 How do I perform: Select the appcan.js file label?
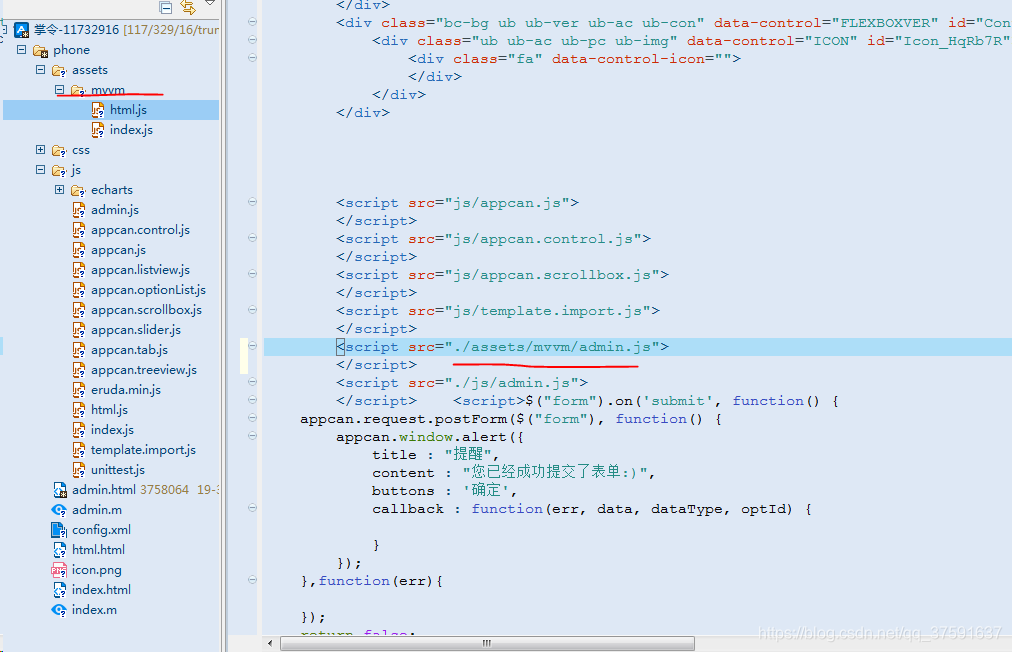point(118,250)
